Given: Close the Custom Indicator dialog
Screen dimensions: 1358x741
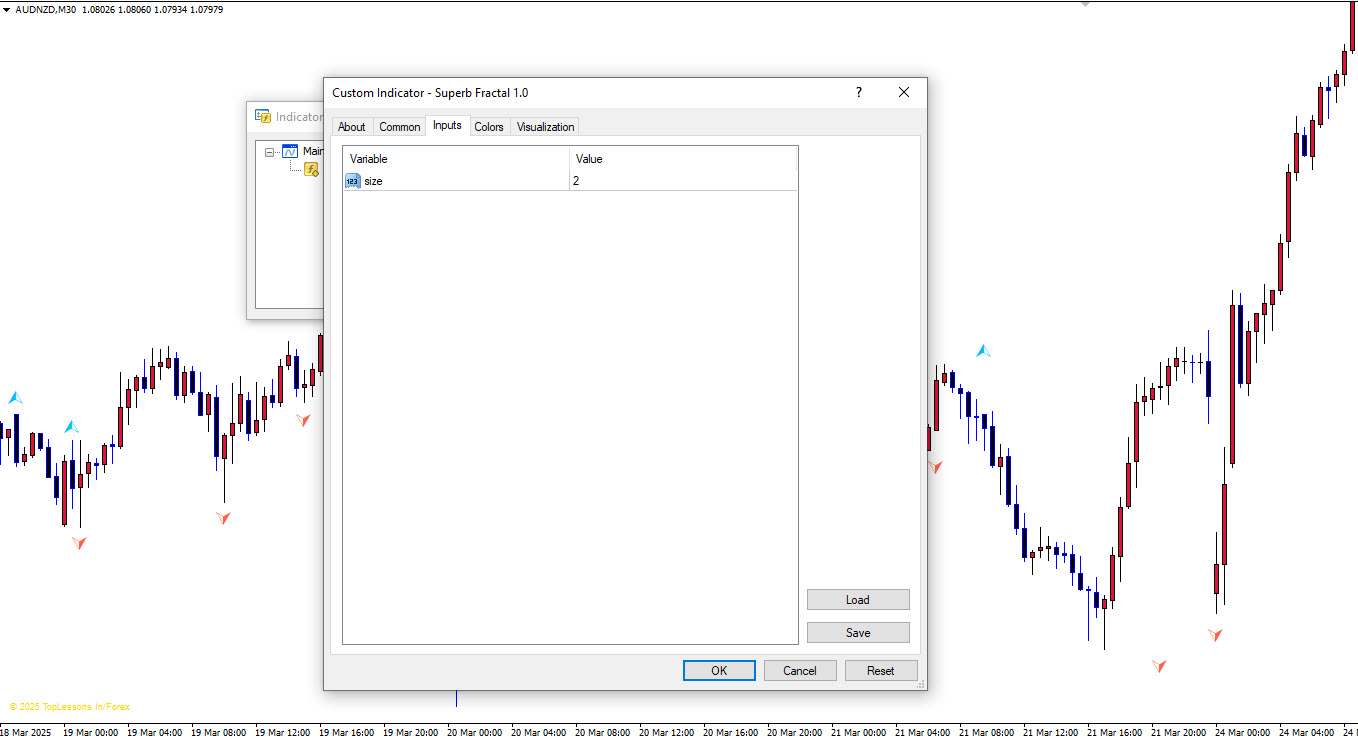Looking at the screenshot, I should [904, 92].
